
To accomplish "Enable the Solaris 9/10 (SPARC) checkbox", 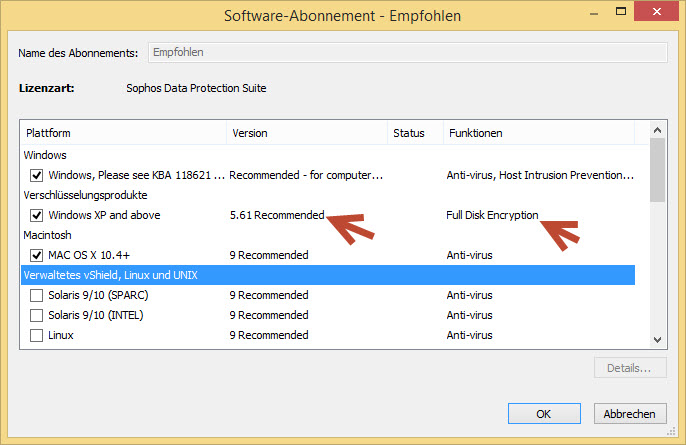I will [36, 295].
